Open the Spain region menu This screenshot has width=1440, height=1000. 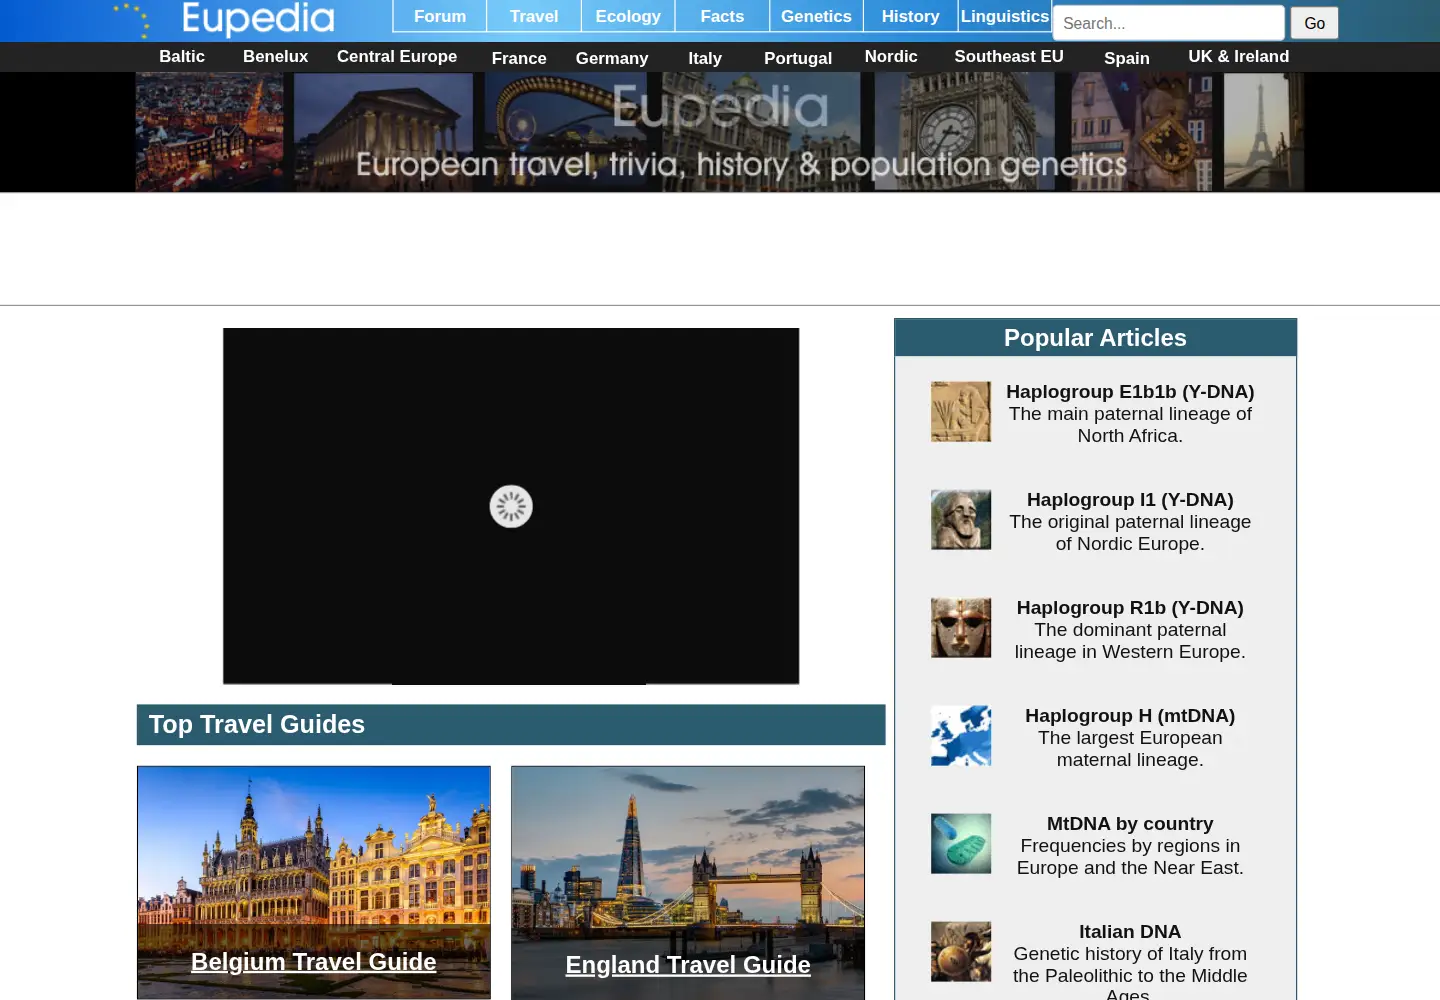(x=1127, y=58)
